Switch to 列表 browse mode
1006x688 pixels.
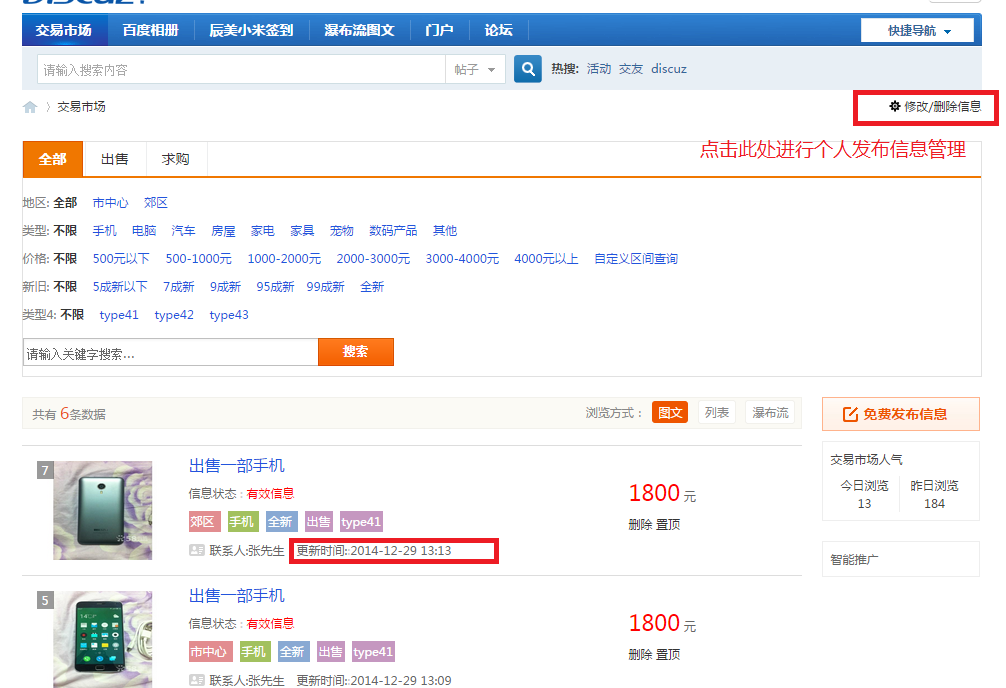716,412
